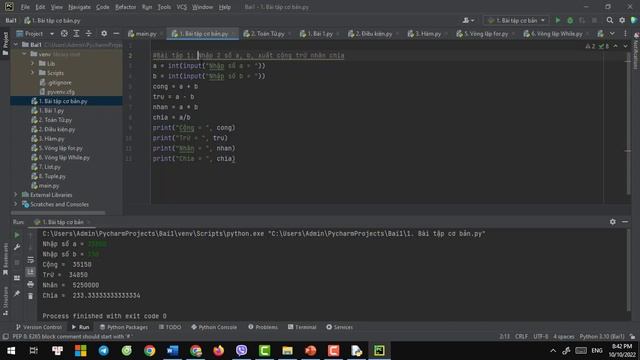Click Python 3.10 interpreter in status bar
Screen dimensions: 640x360
tap(602, 336)
